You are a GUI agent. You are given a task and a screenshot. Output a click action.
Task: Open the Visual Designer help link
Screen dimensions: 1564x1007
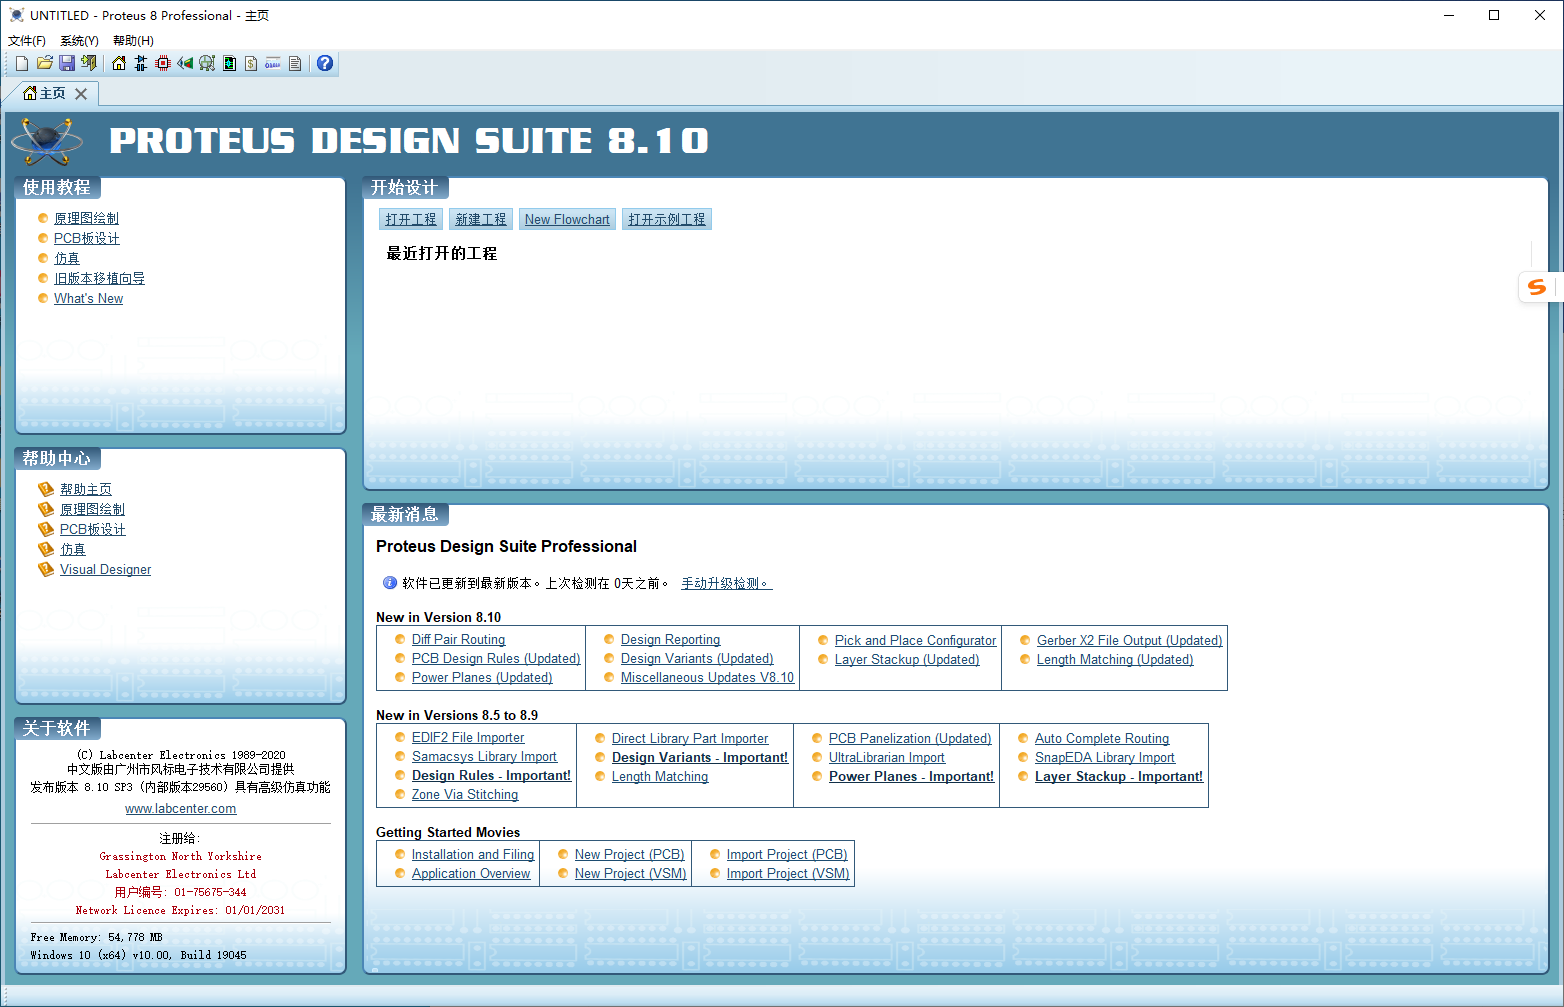tap(106, 569)
